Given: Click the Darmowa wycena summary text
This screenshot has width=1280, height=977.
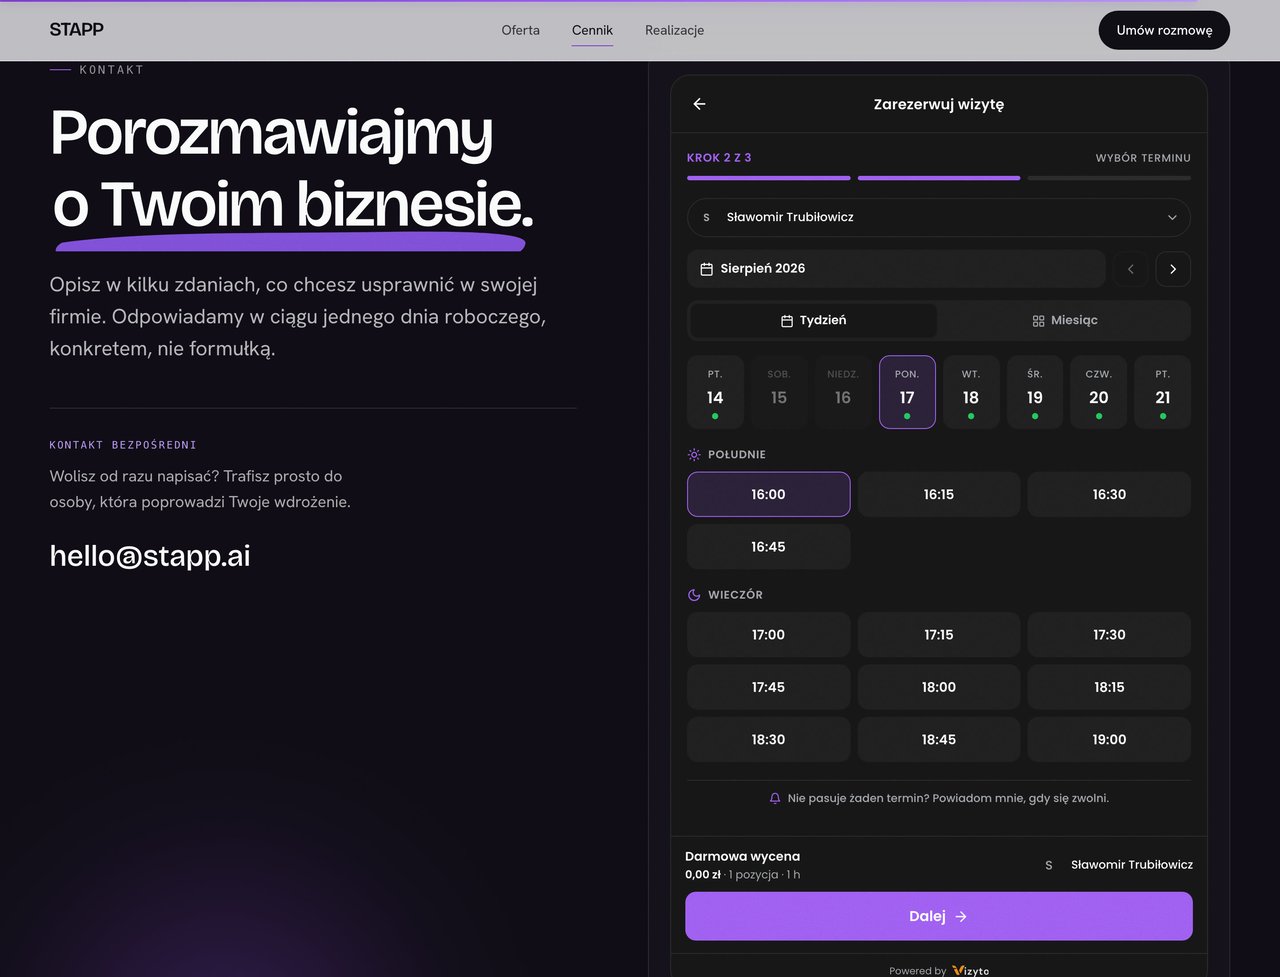Looking at the screenshot, I should [743, 857].
